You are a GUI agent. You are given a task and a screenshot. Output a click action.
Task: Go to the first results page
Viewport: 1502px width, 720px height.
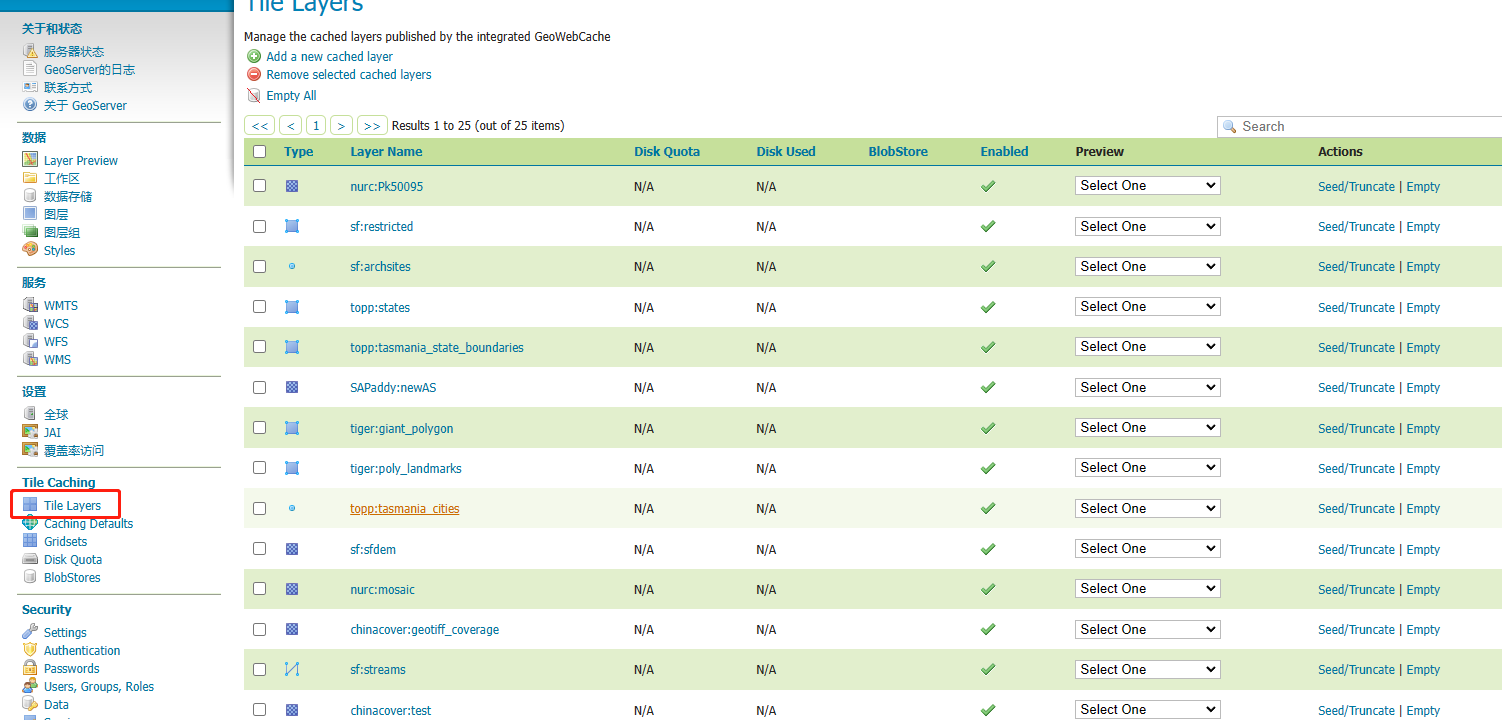click(x=259, y=125)
